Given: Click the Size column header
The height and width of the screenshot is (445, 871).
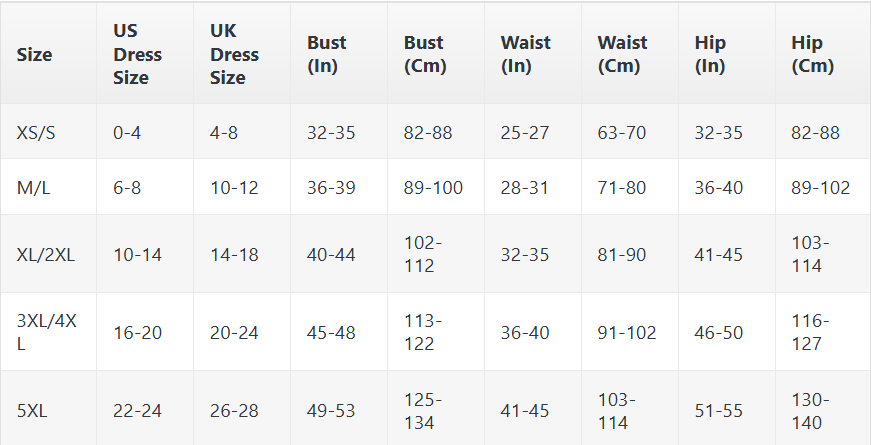Looking at the screenshot, I should coord(35,55).
